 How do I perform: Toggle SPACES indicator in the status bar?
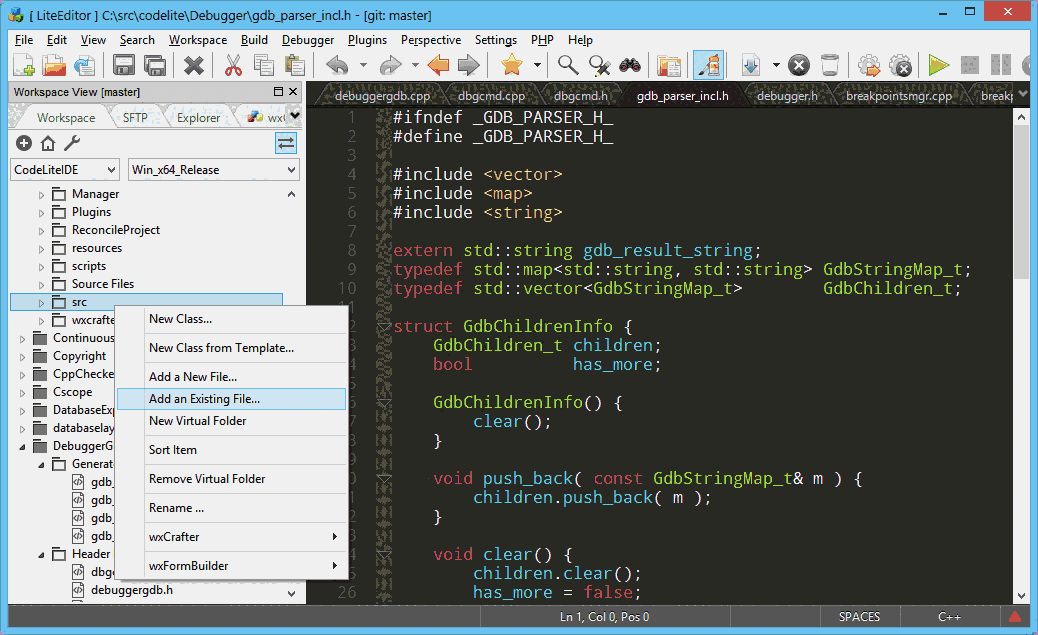click(x=859, y=617)
